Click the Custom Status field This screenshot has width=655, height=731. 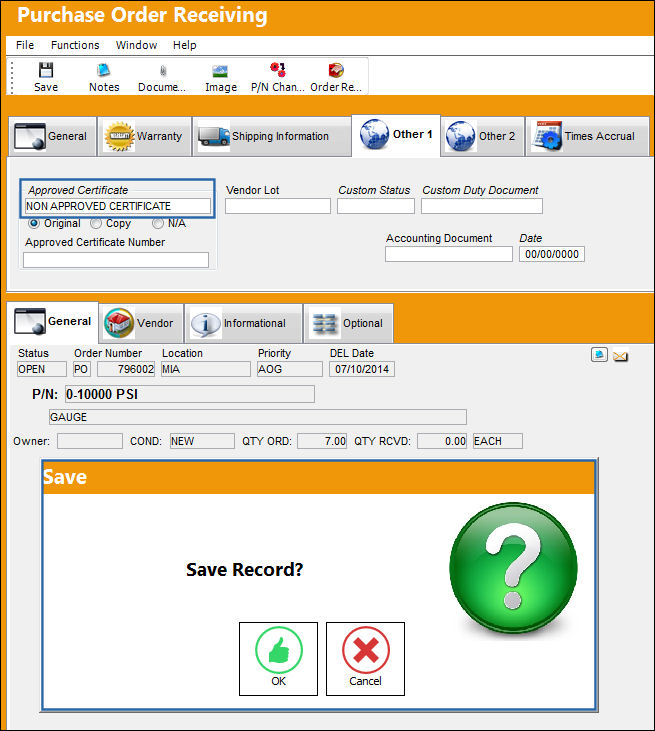click(x=376, y=206)
